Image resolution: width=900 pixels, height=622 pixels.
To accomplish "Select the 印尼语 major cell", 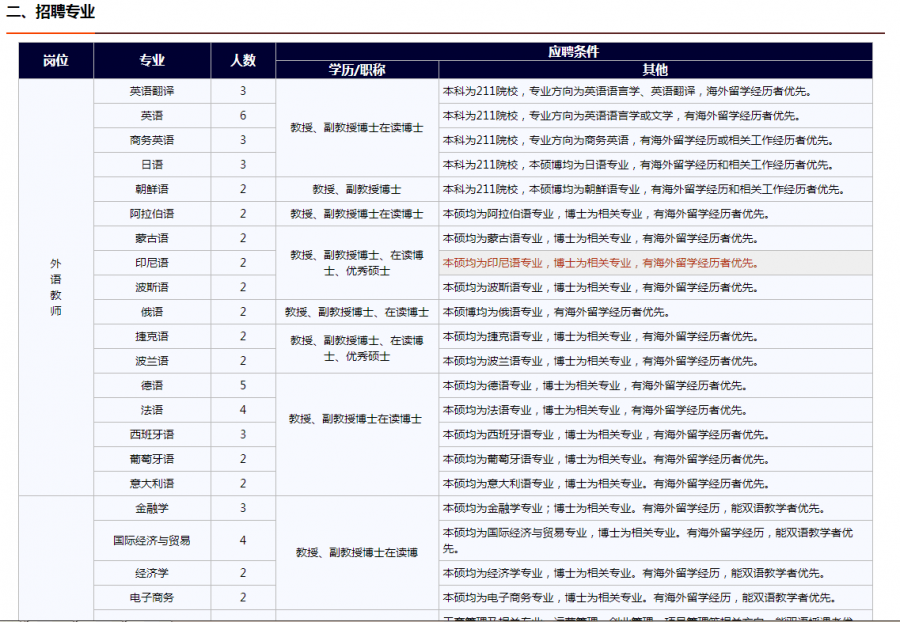I will pyautogui.click(x=152, y=263).
